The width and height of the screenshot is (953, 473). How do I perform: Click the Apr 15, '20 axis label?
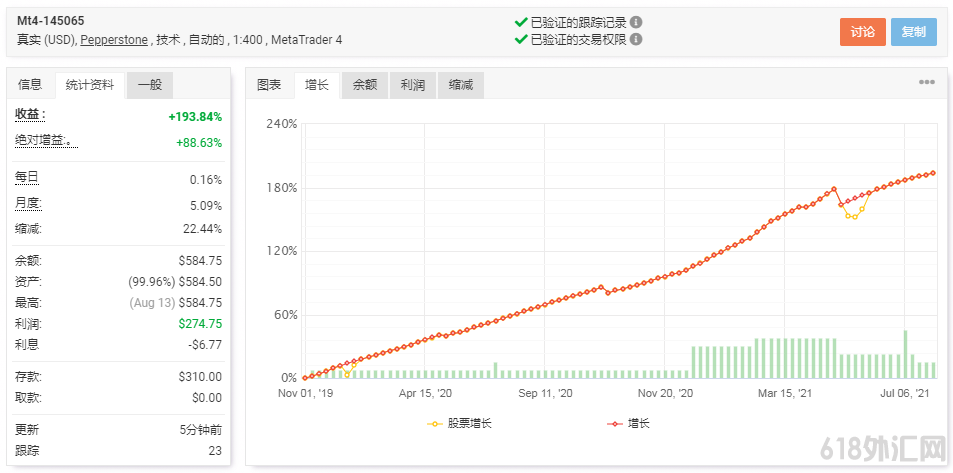[x=425, y=393]
